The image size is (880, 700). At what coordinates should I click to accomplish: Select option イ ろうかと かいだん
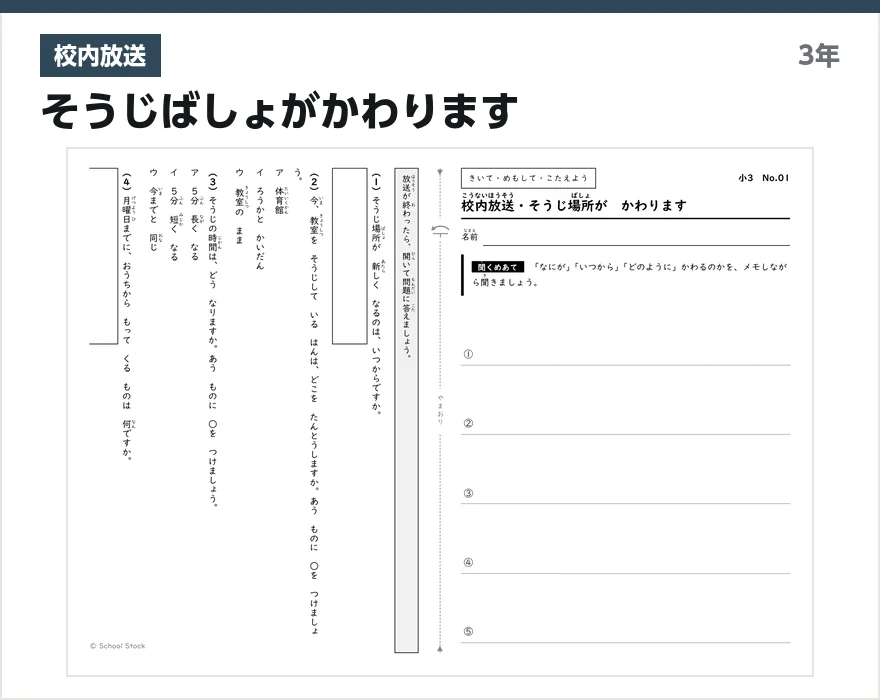pos(260,219)
